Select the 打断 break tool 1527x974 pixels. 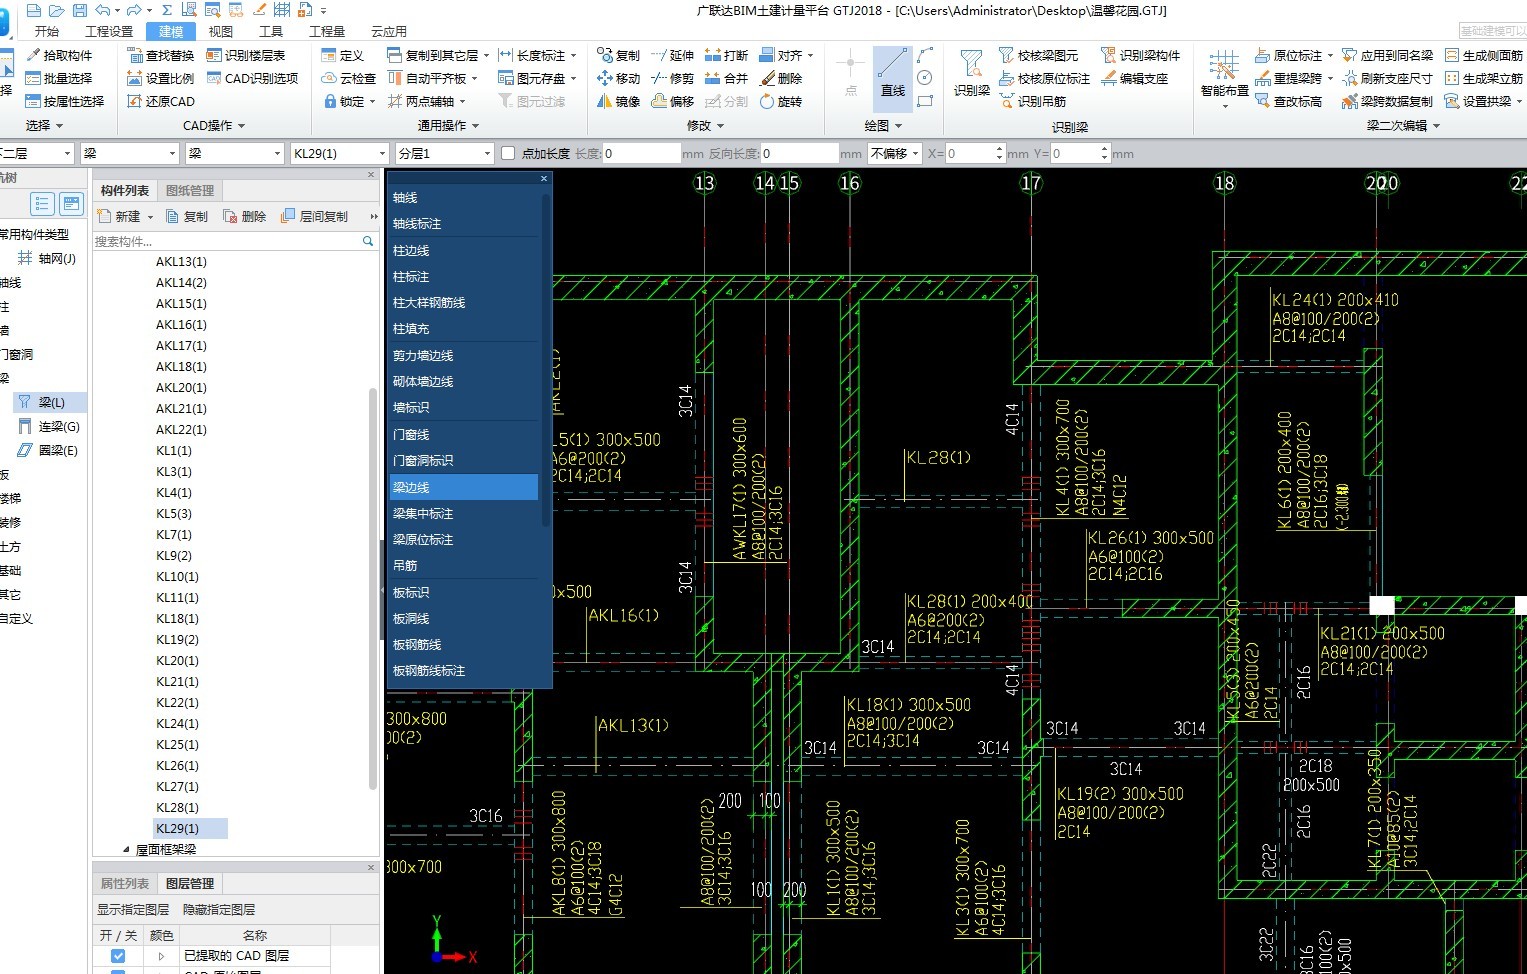tap(726, 55)
